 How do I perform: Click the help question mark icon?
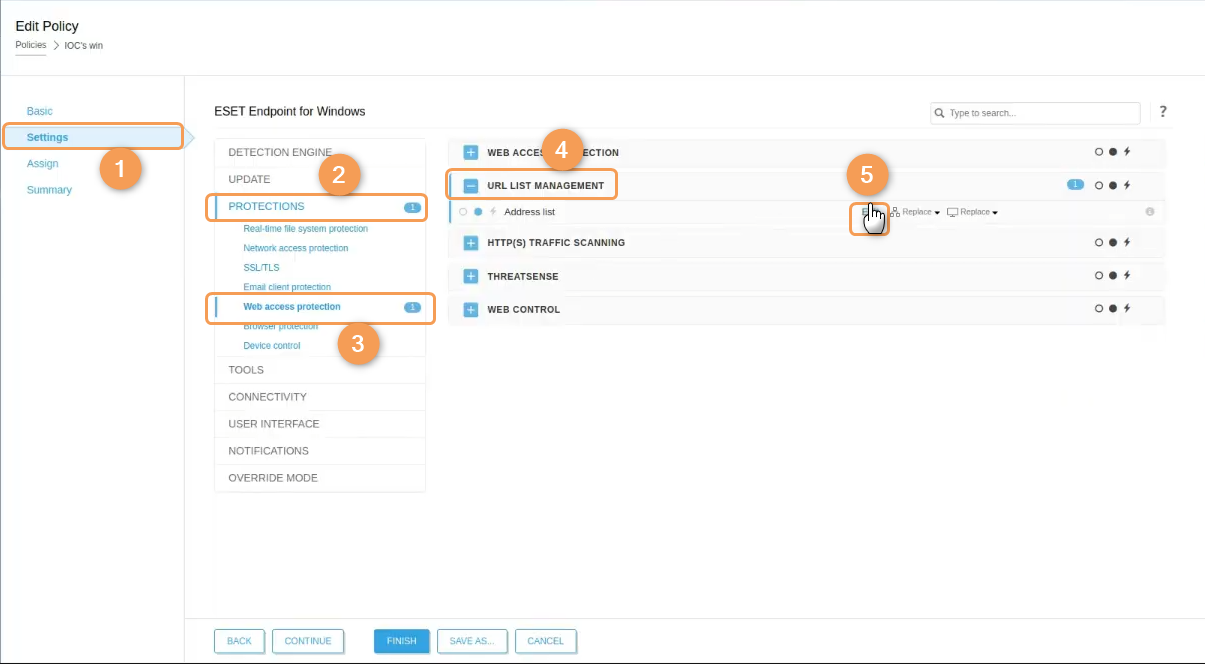(1163, 112)
